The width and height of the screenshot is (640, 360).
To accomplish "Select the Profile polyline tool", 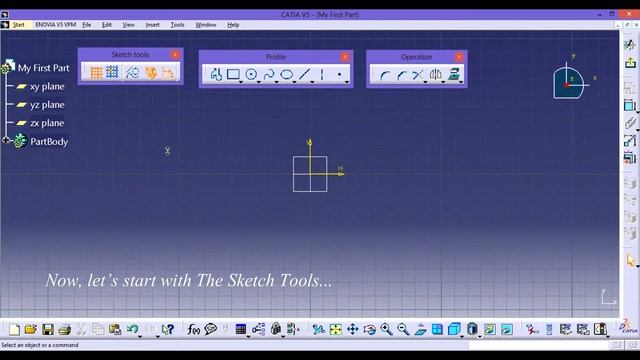I will pos(216,75).
